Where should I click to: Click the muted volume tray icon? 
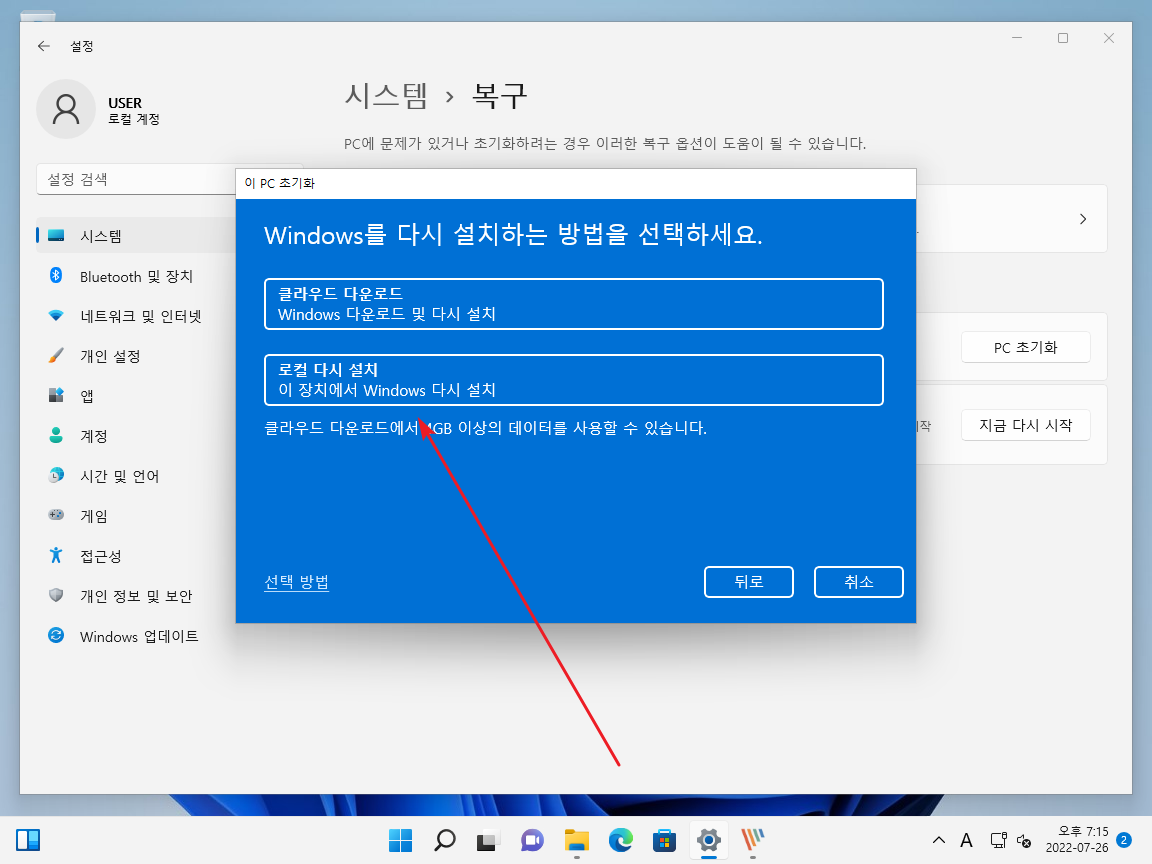pyautogui.click(x=1023, y=840)
